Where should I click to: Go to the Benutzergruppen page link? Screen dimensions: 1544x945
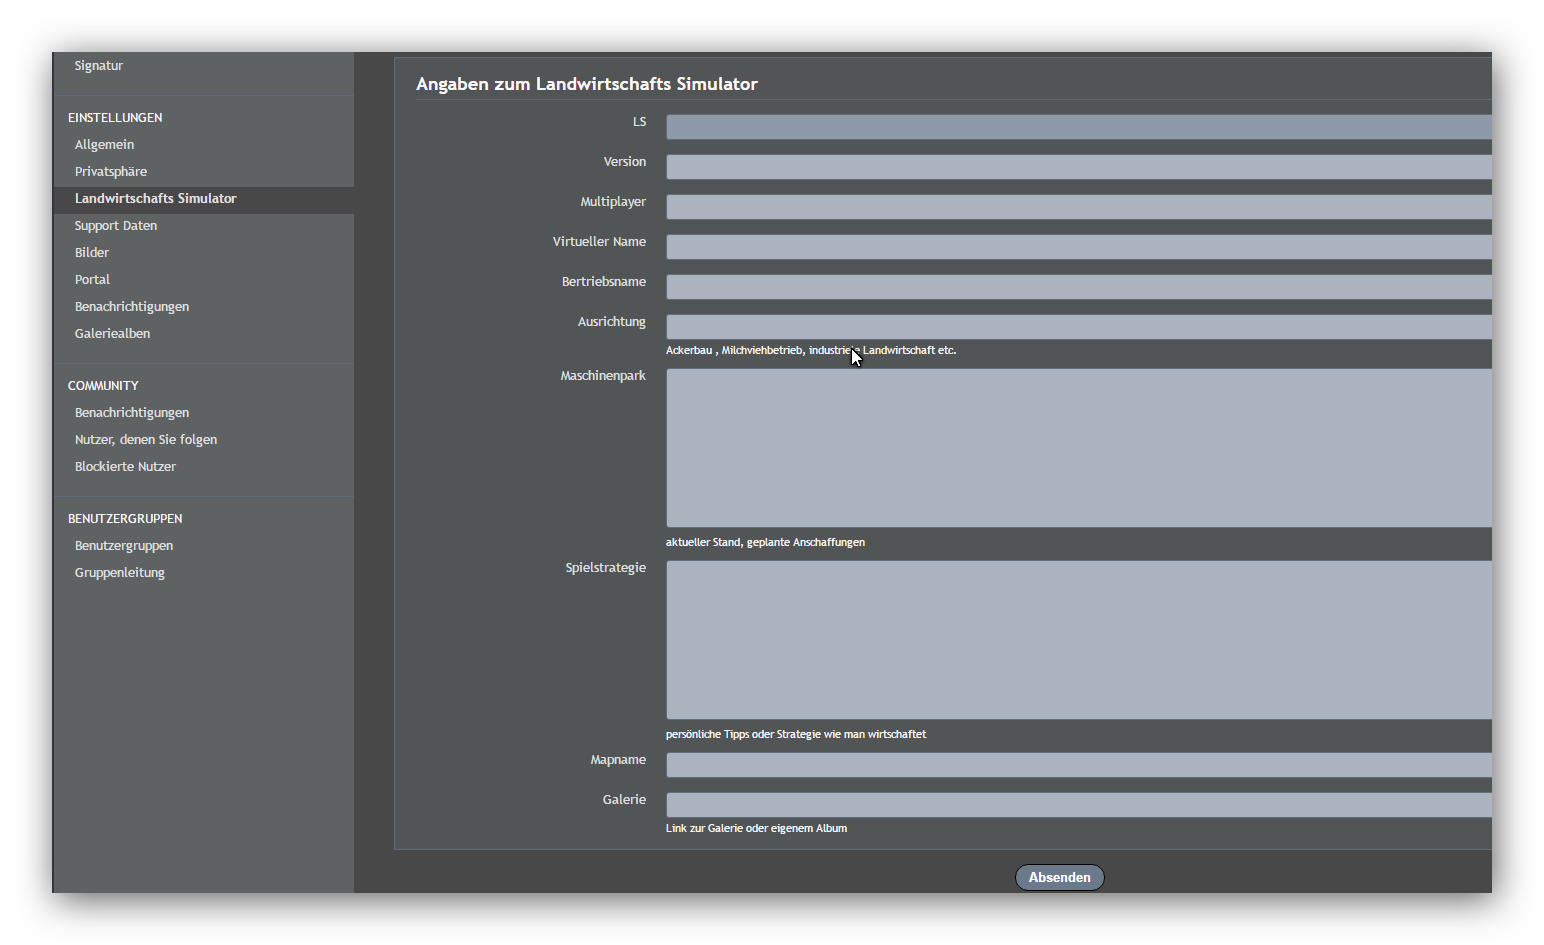tap(124, 546)
